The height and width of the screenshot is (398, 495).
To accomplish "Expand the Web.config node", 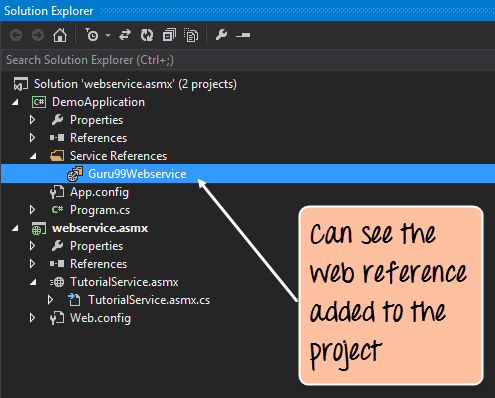I will 32,318.
